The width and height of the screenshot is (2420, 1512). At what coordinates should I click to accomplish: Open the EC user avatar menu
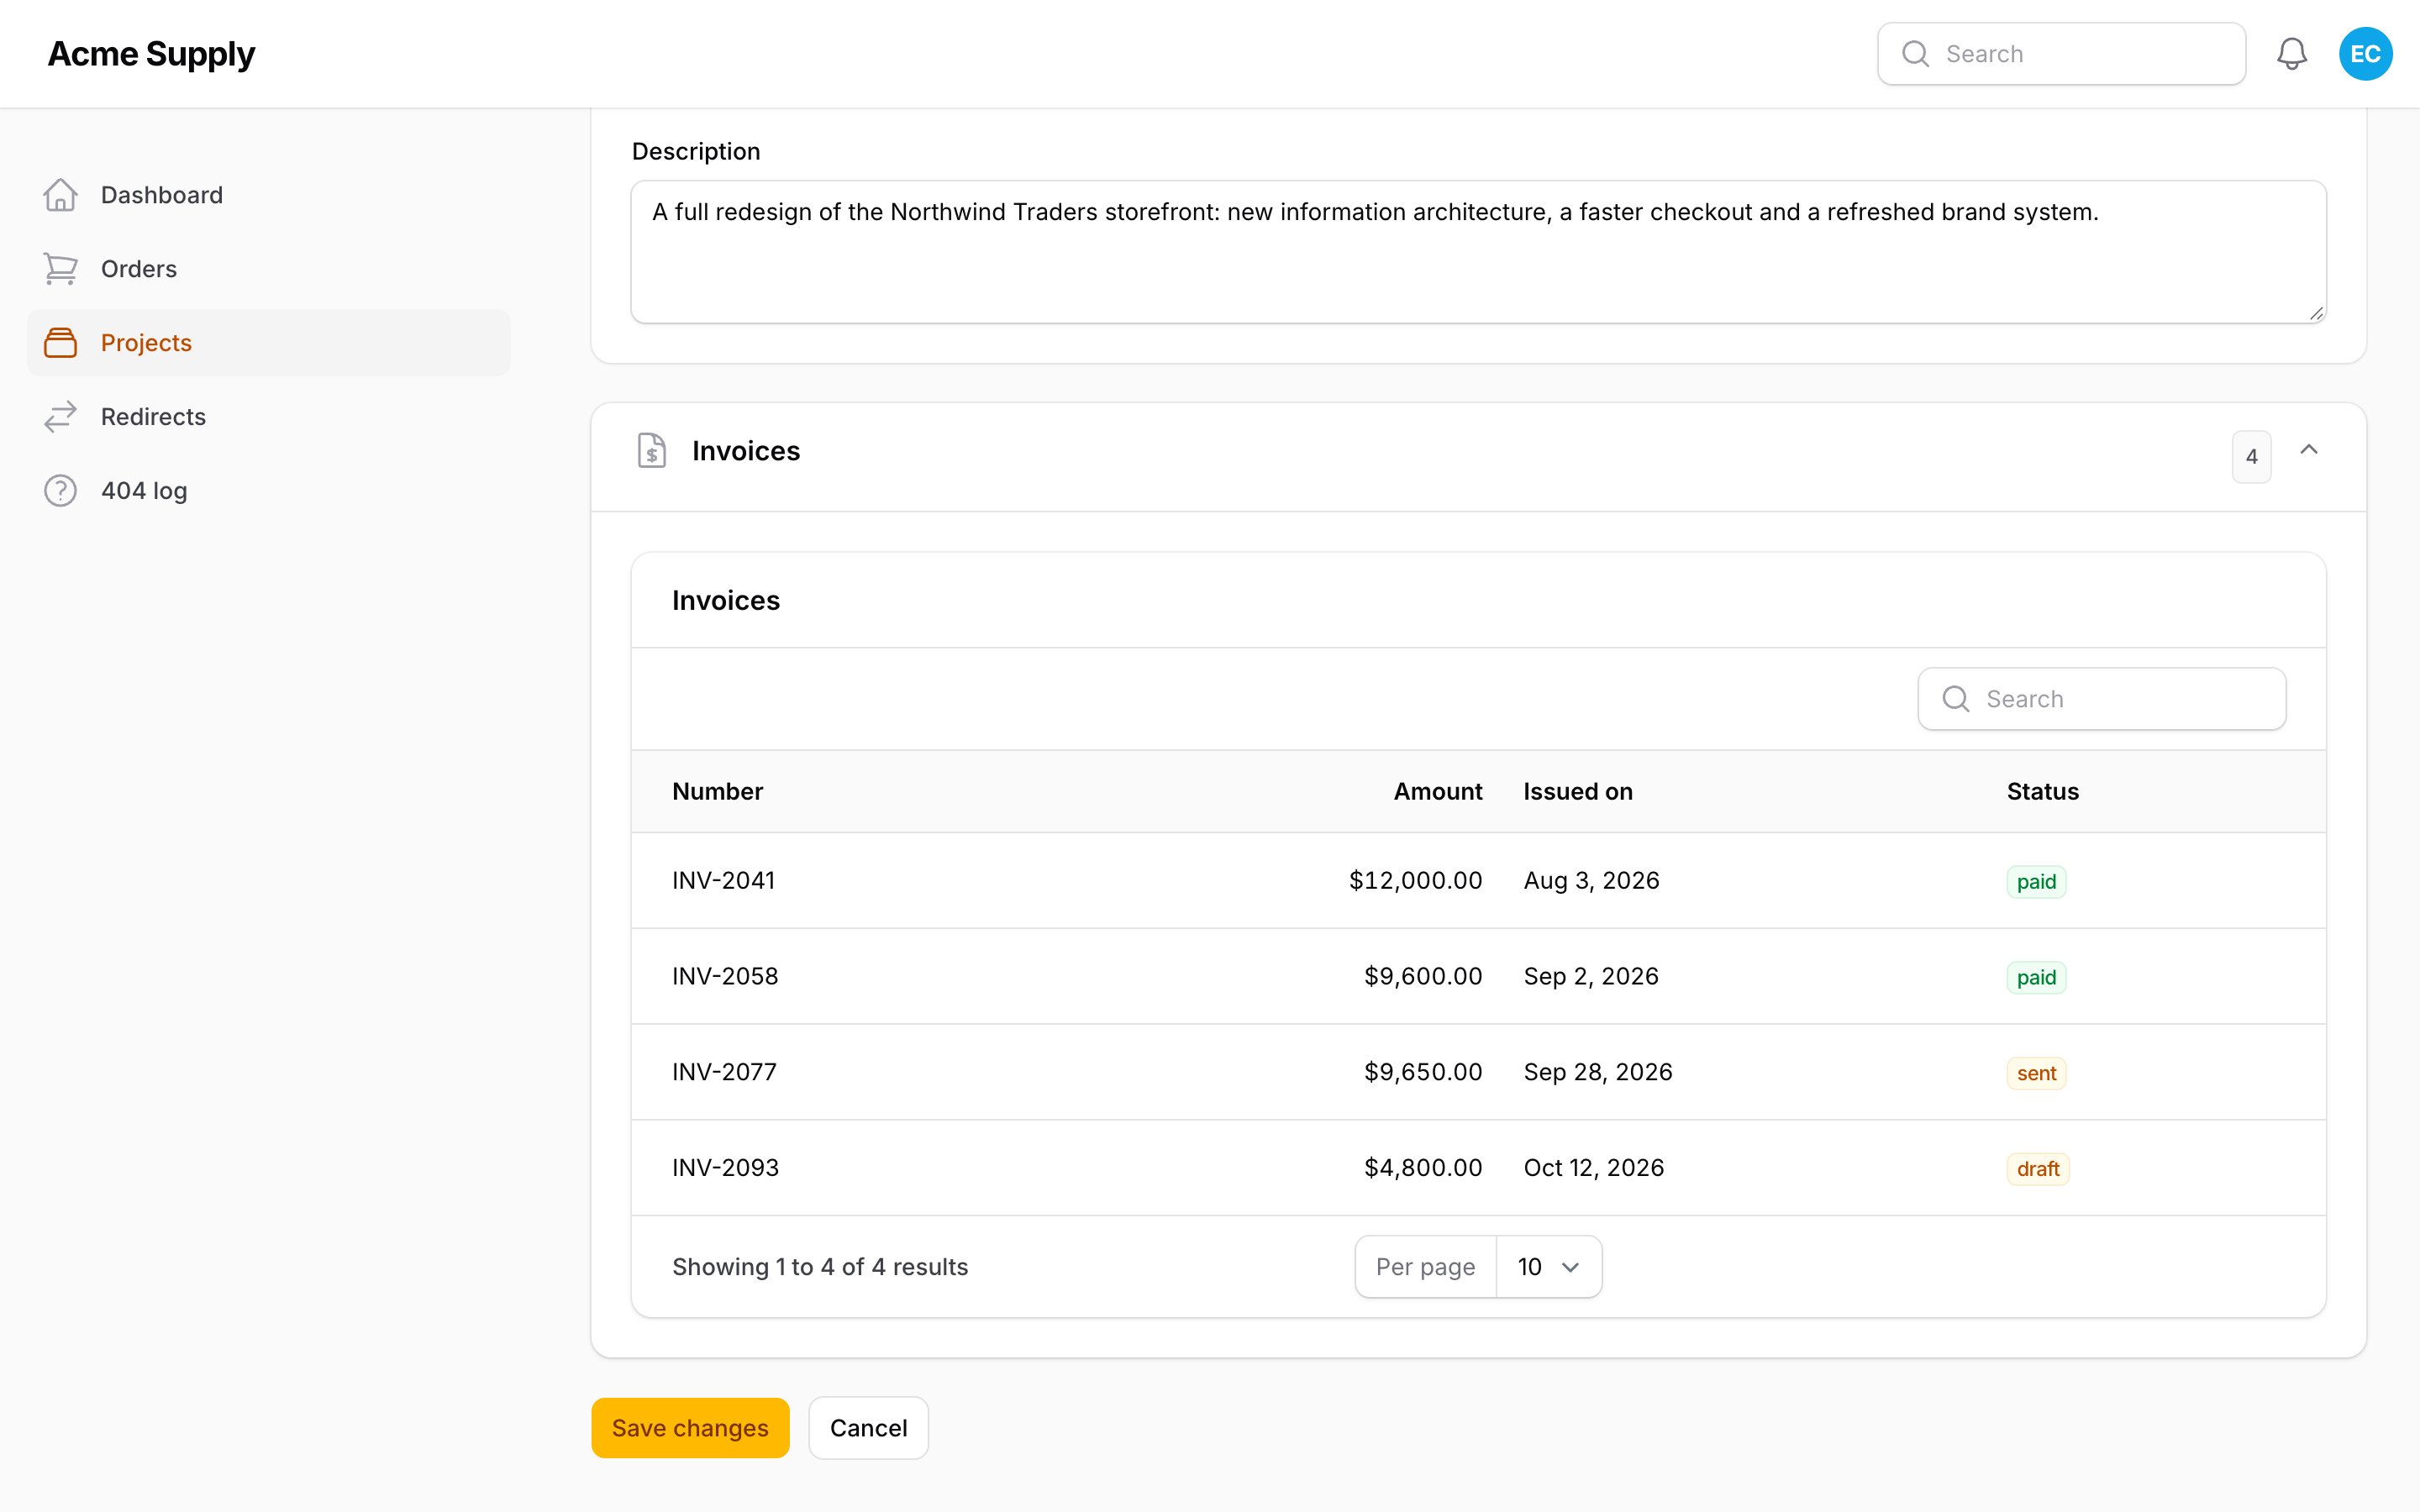tap(2365, 54)
